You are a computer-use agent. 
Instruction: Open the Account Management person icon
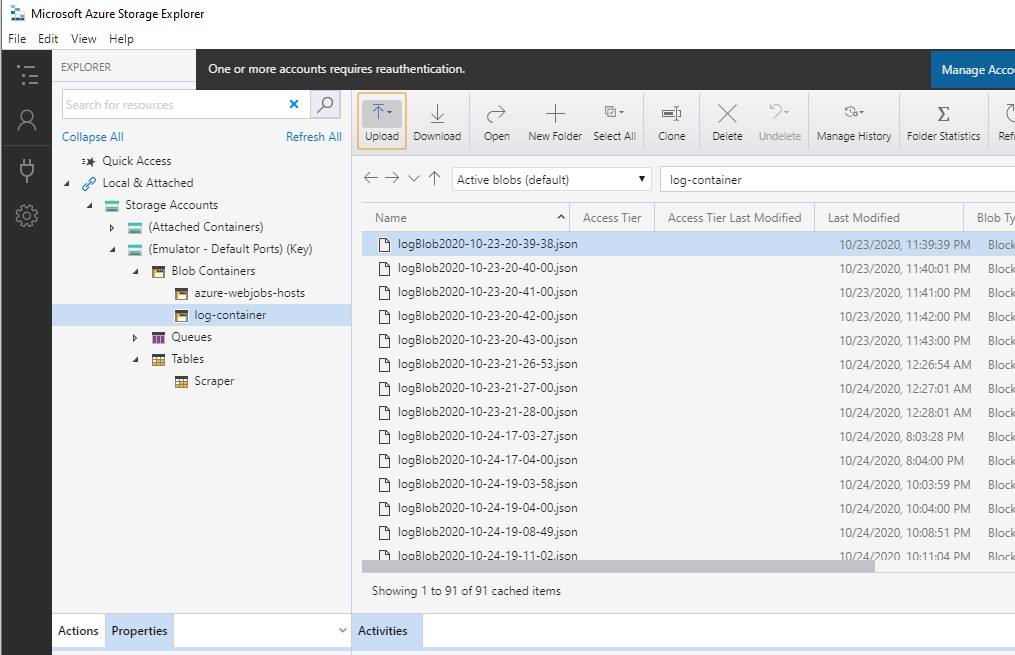(x=27, y=120)
